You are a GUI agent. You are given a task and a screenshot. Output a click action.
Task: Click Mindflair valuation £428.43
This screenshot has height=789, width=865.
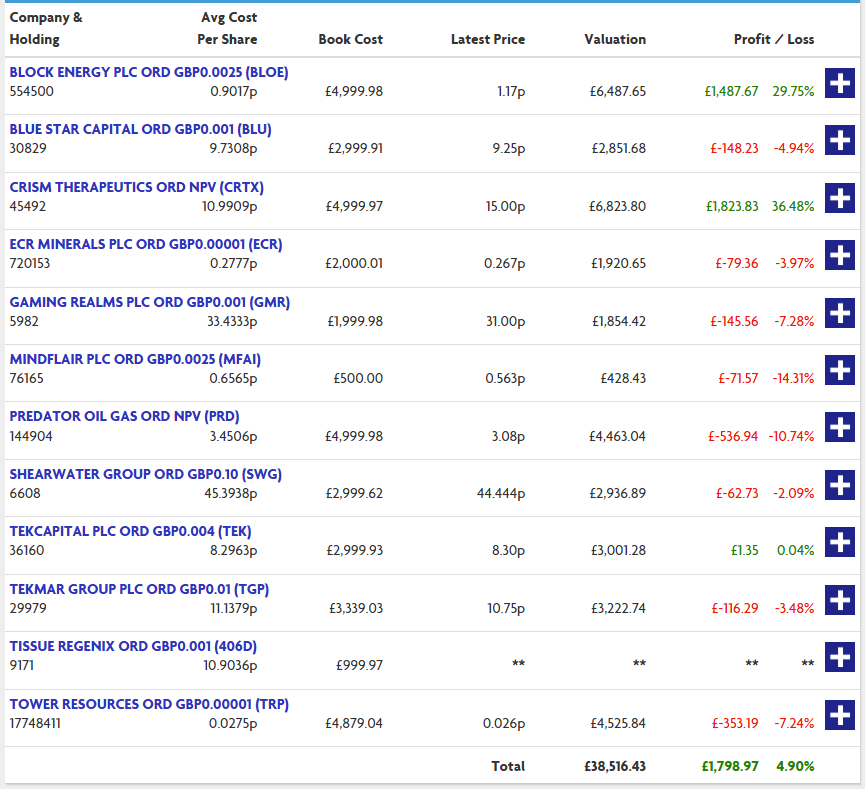pos(623,378)
